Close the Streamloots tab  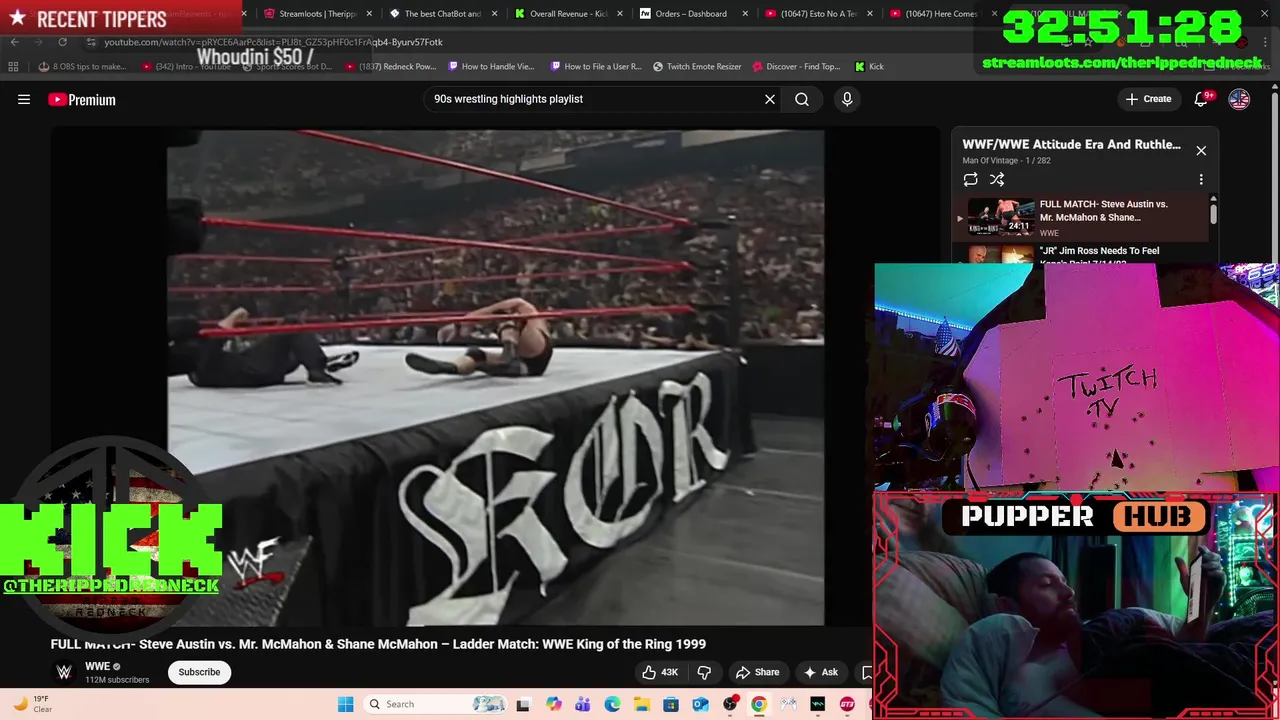point(369,14)
